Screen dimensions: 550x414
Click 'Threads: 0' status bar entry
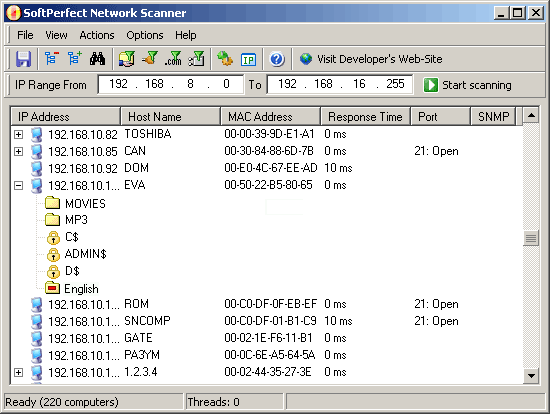213,402
